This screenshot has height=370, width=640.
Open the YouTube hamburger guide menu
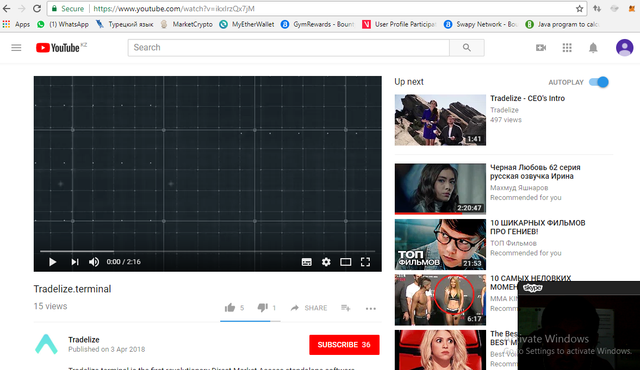click(16, 48)
